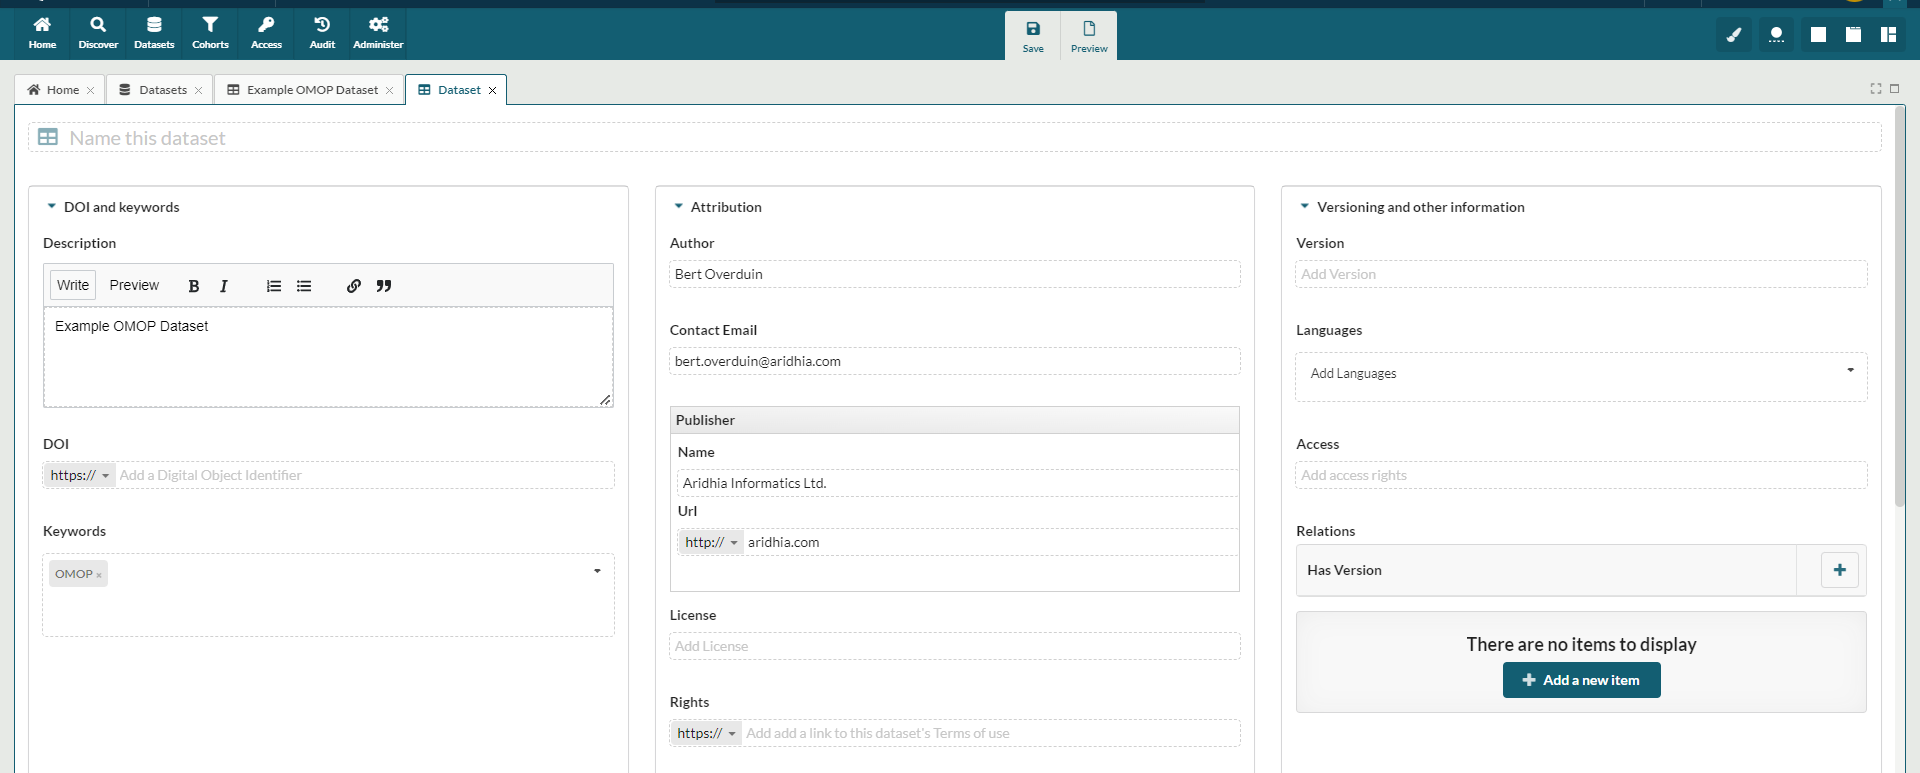
Task: Click the Audit history icon
Action: point(322,32)
